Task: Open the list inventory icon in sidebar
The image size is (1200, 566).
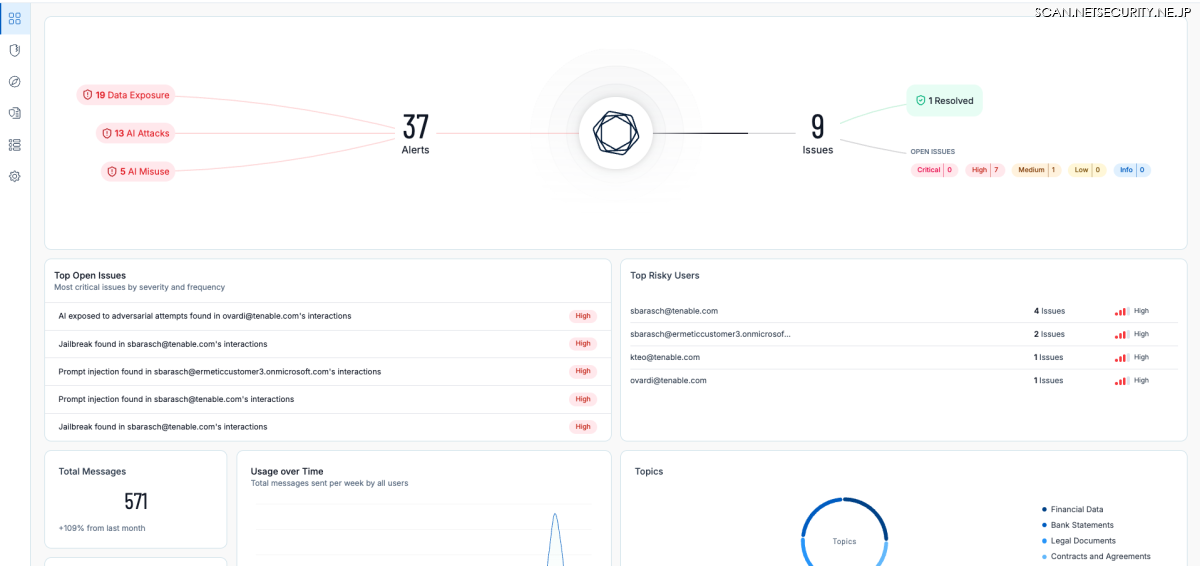Action: point(14,145)
